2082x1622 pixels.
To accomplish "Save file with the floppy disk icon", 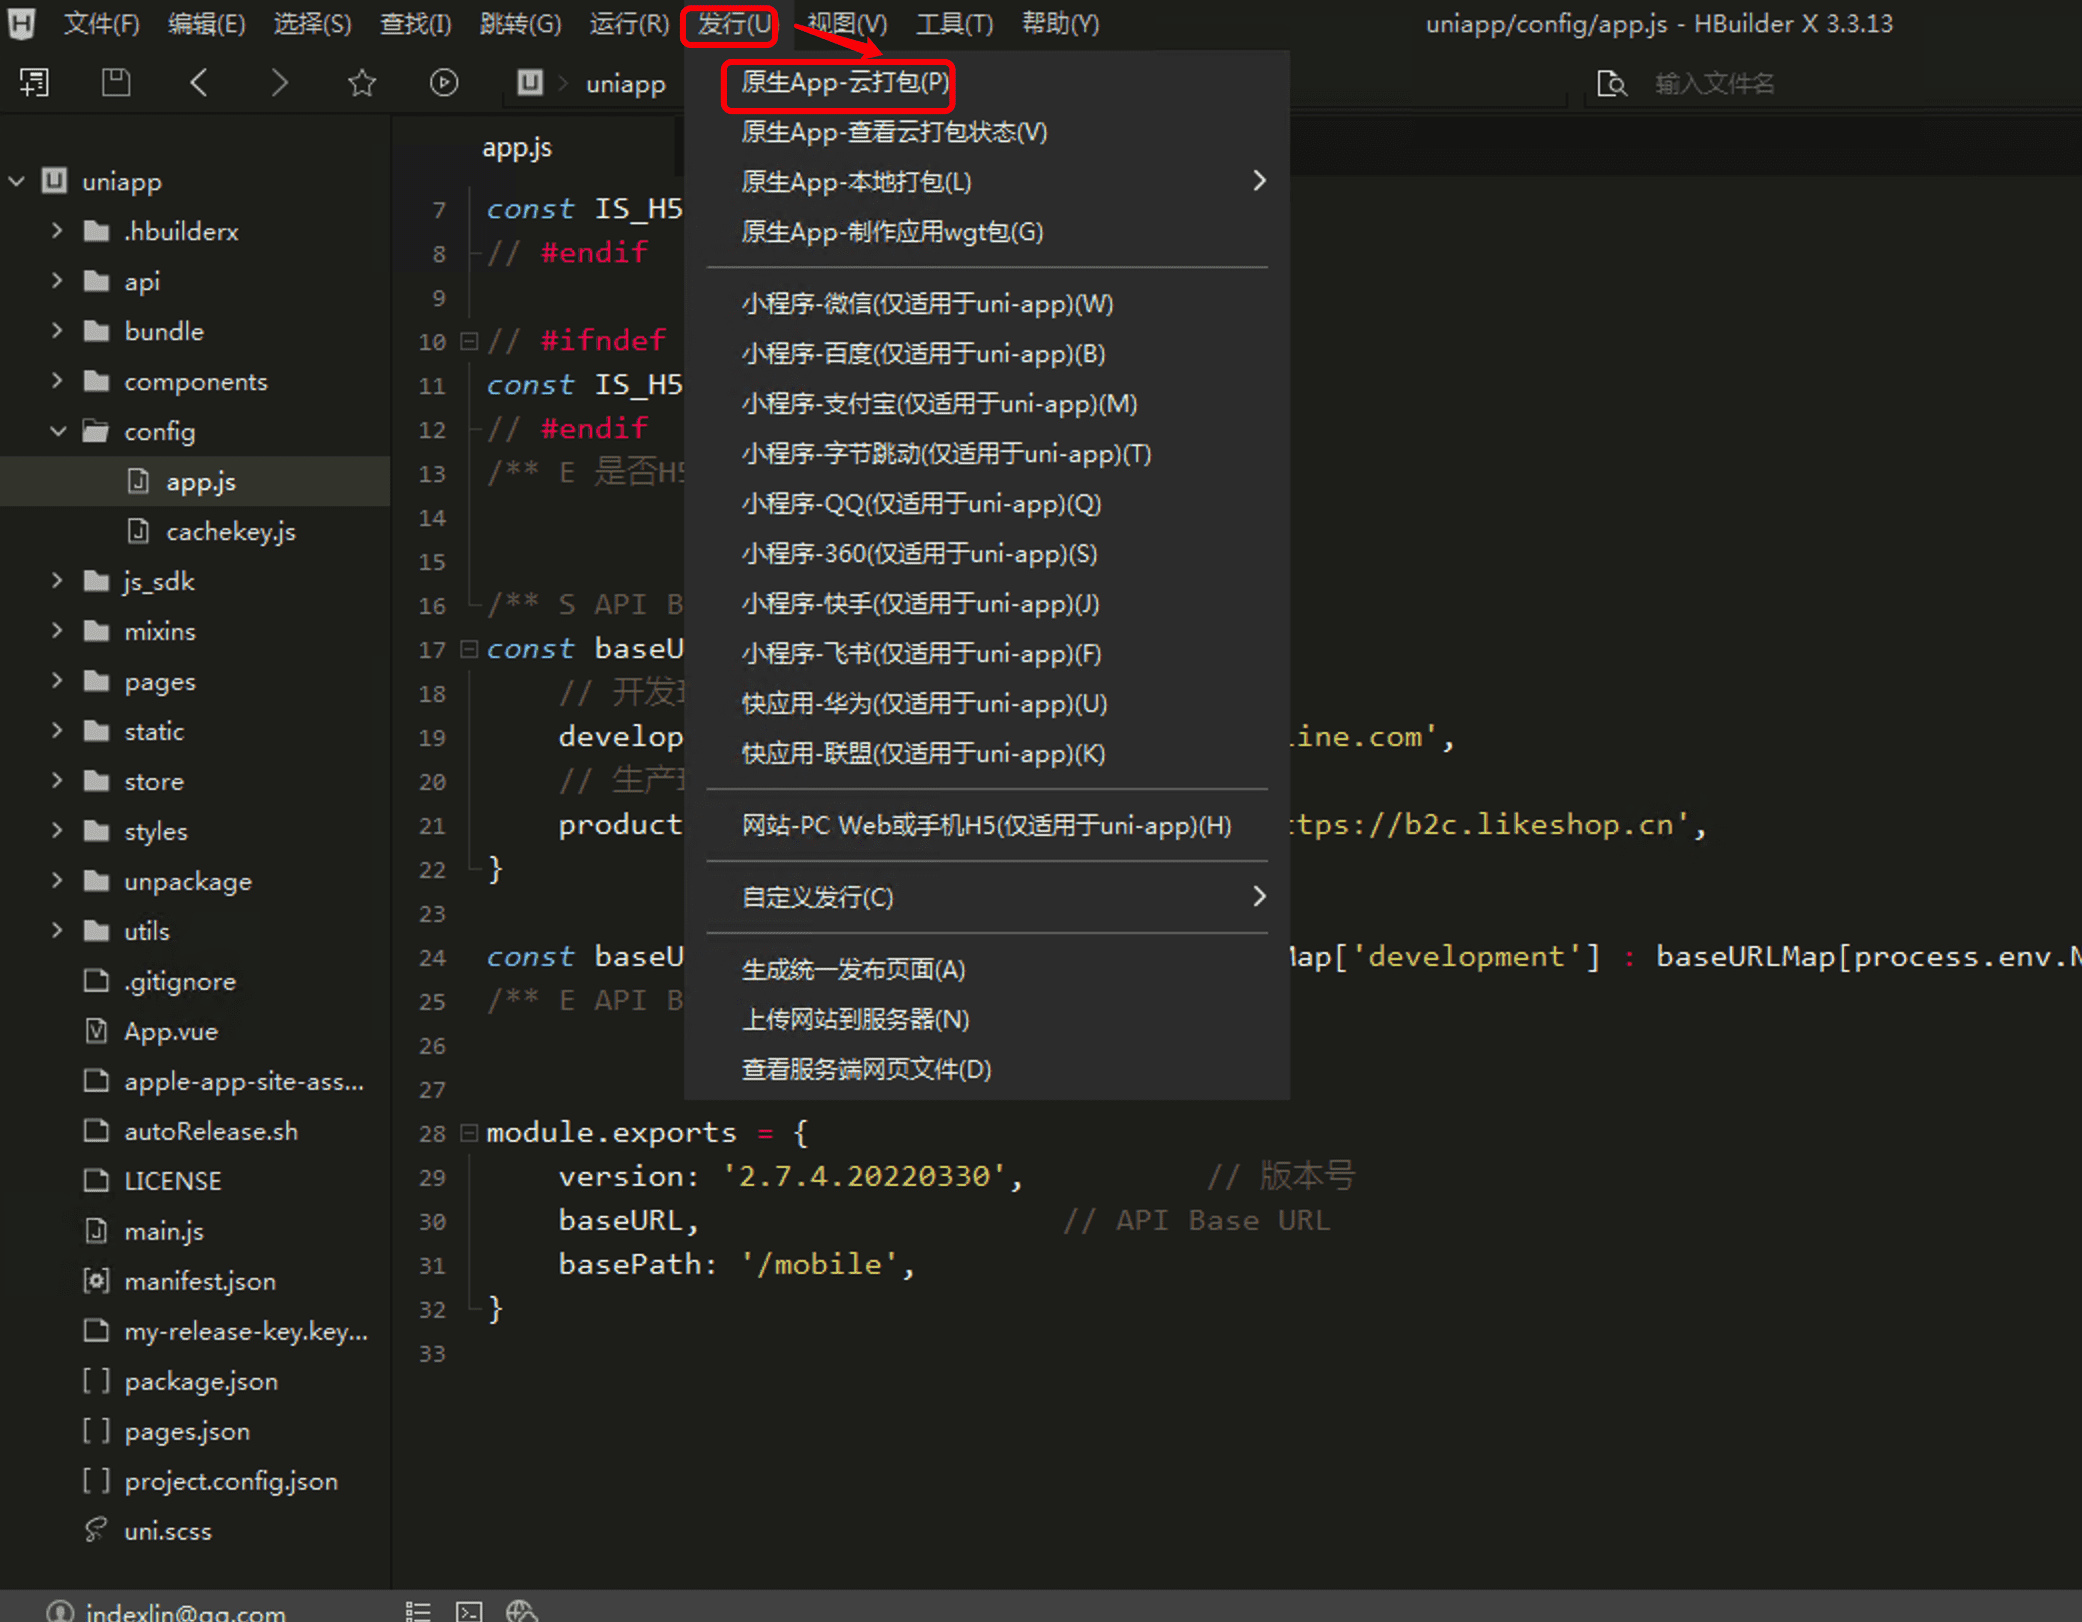I will pos(116,83).
